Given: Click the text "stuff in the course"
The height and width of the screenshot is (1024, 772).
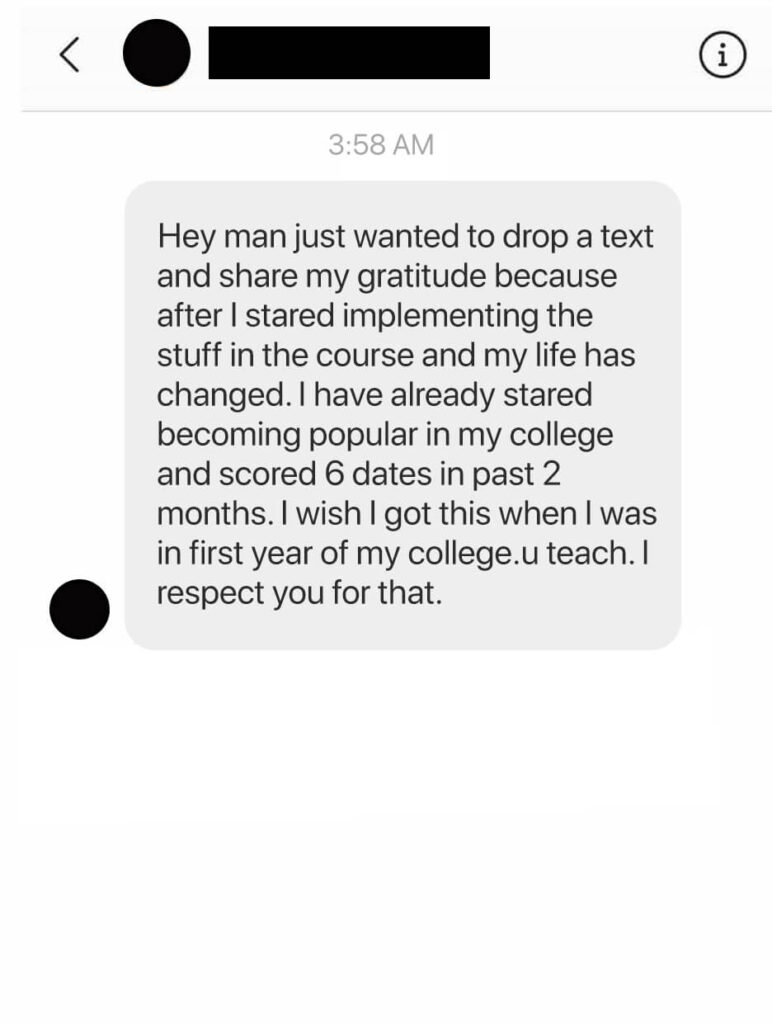Looking at the screenshot, I should coord(285,355).
